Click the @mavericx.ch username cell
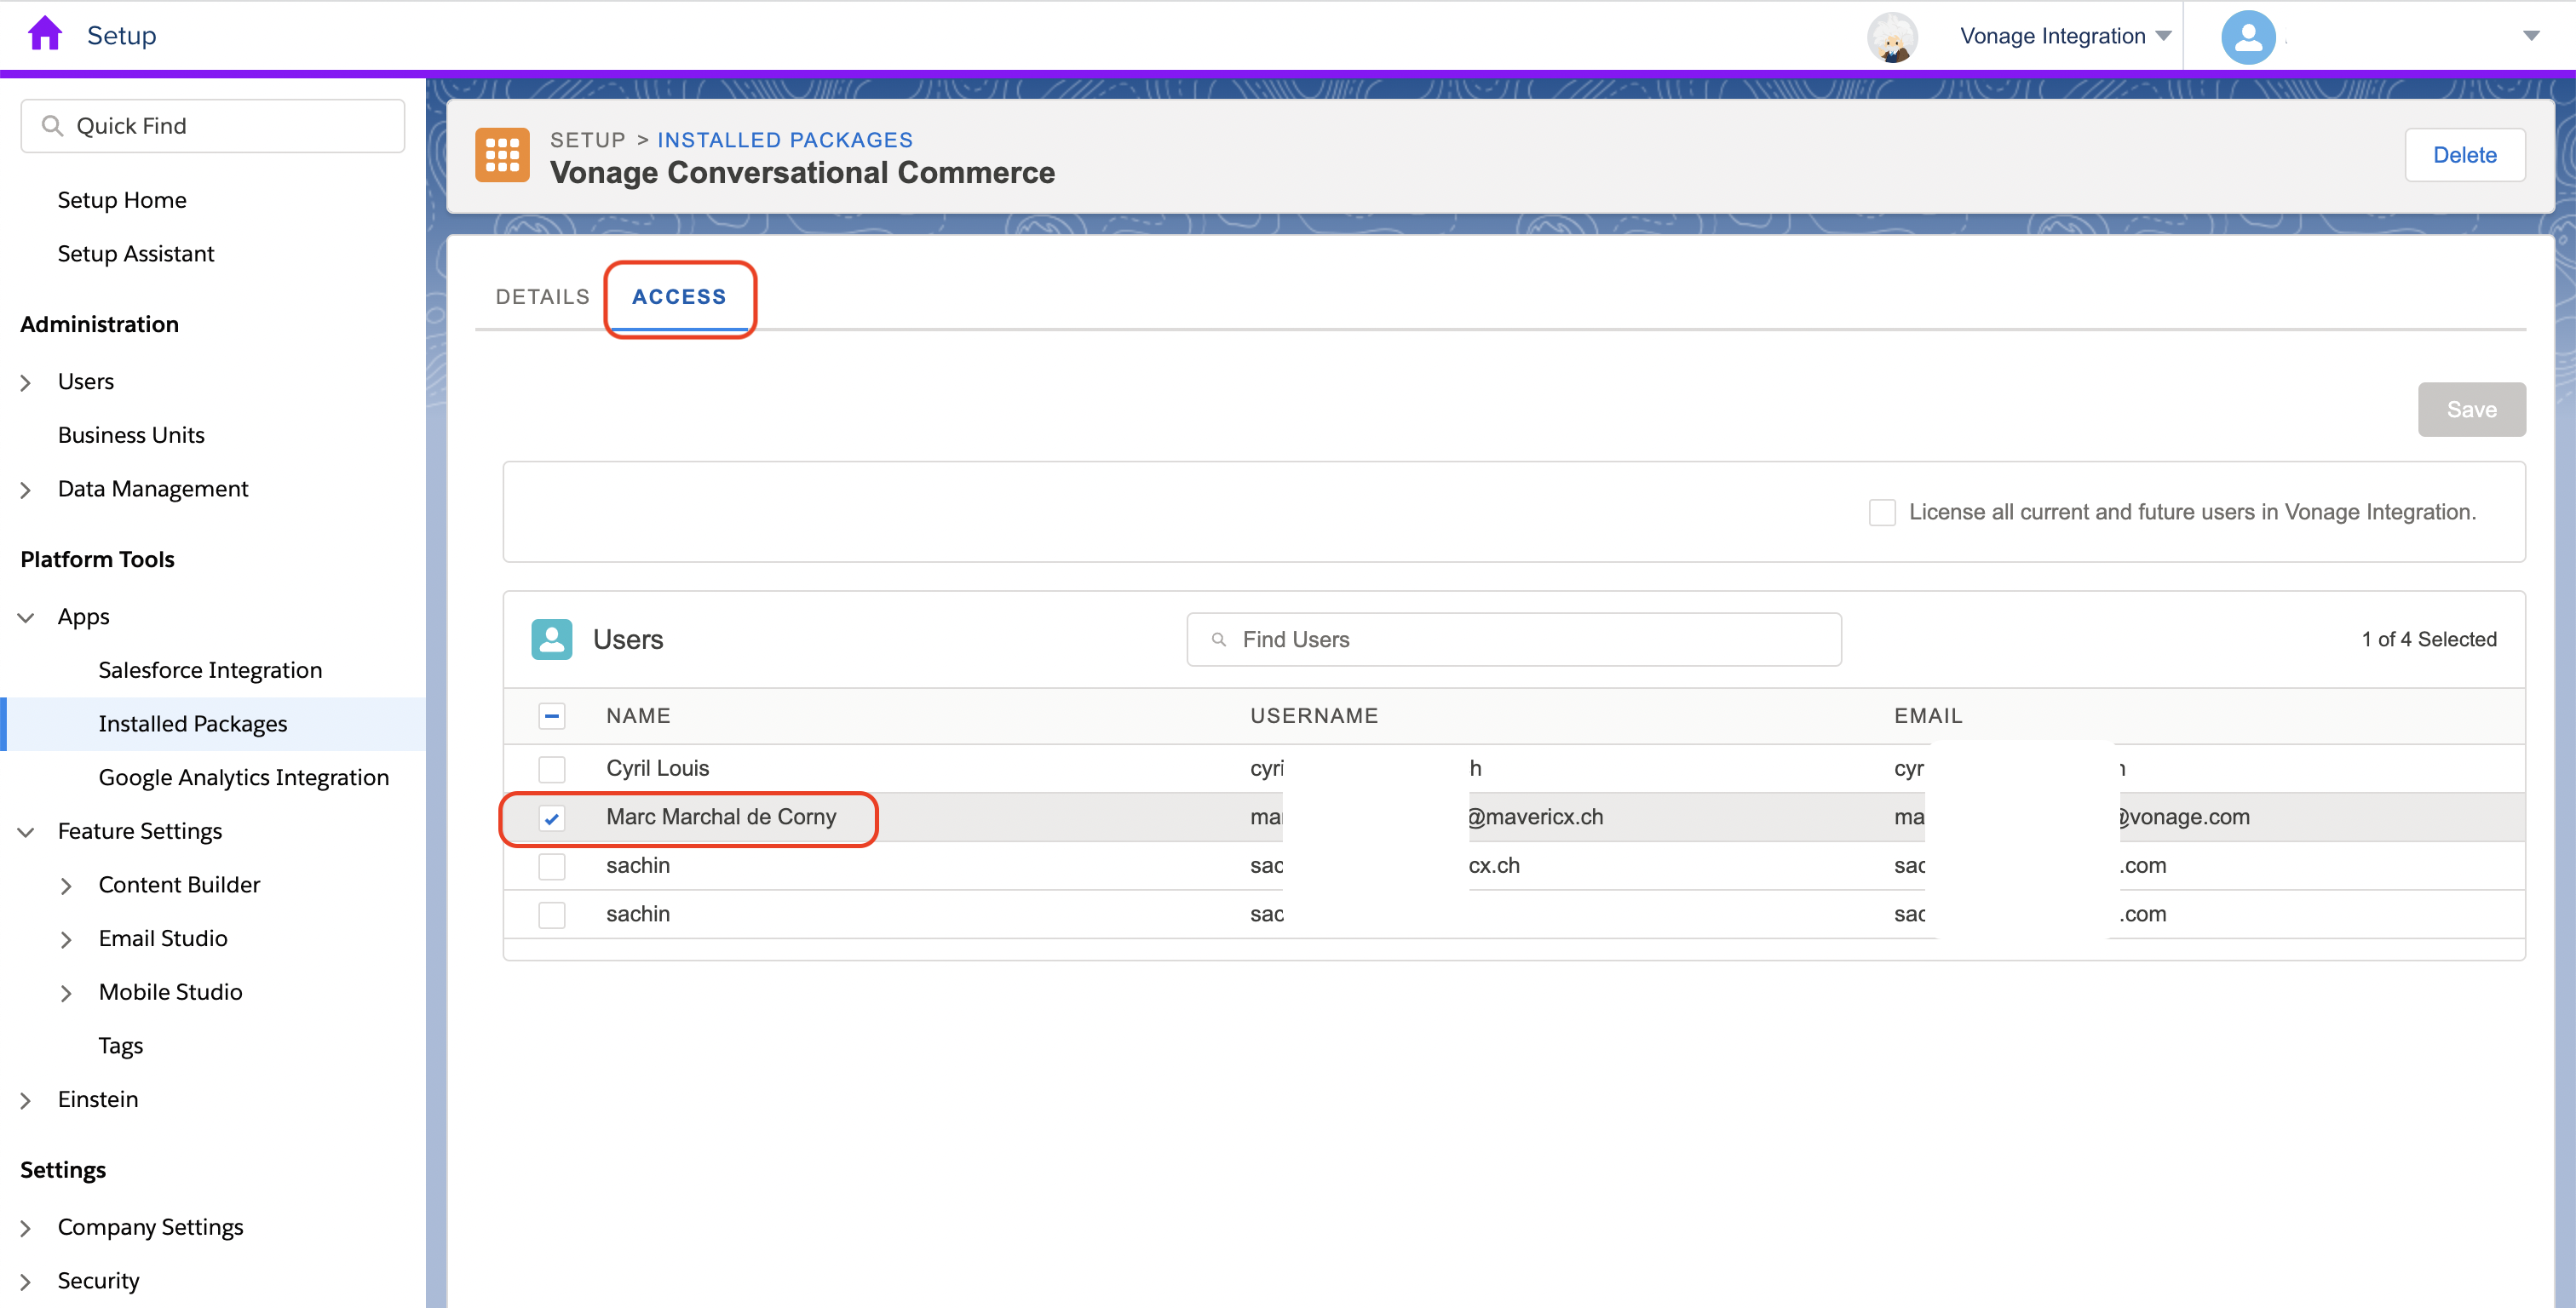The image size is (2576, 1308). 1535,817
